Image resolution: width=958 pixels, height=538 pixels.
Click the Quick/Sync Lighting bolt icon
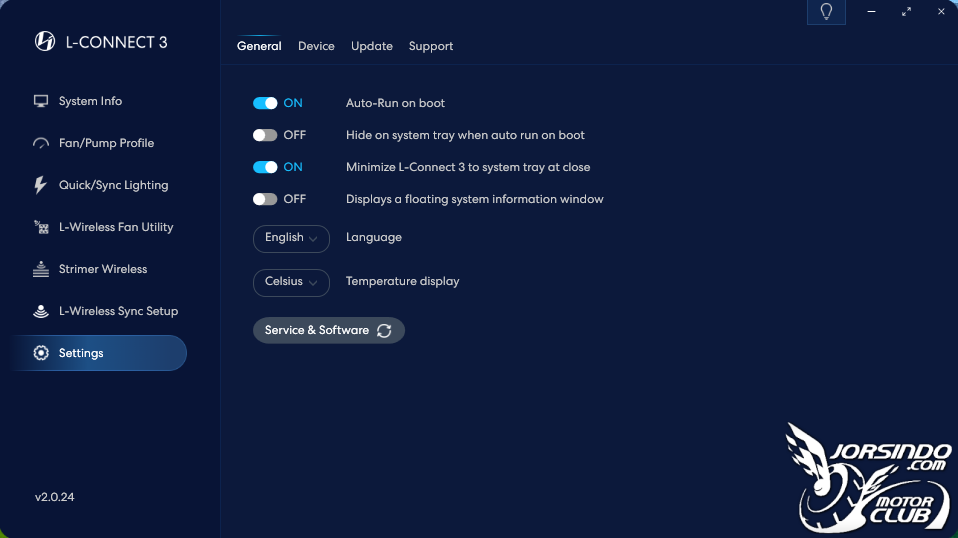tap(40, 185)
